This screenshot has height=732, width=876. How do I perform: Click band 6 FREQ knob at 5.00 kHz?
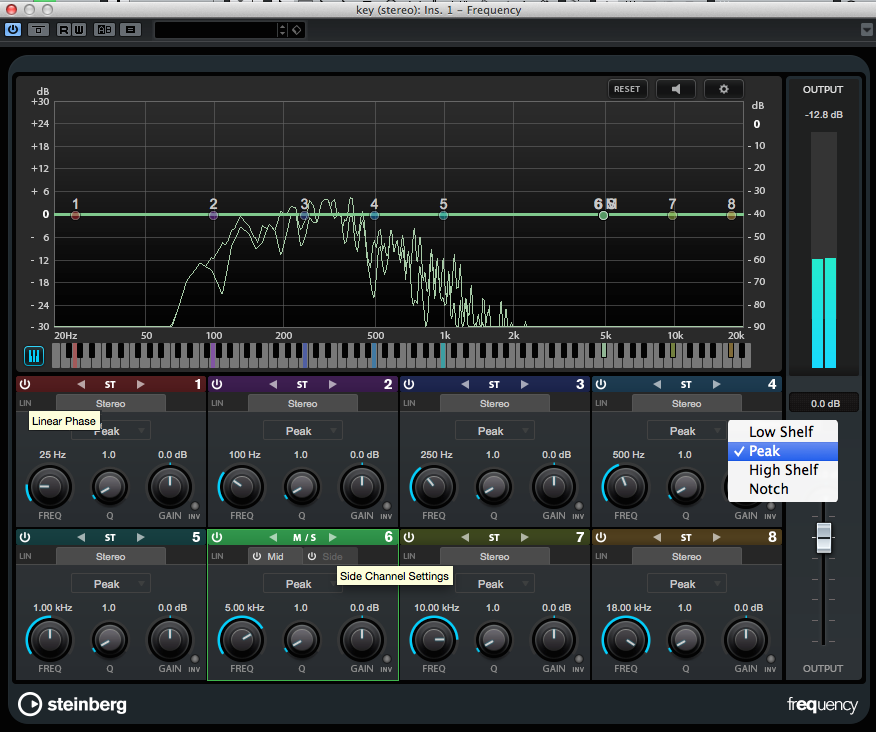(x=241, y=640)
